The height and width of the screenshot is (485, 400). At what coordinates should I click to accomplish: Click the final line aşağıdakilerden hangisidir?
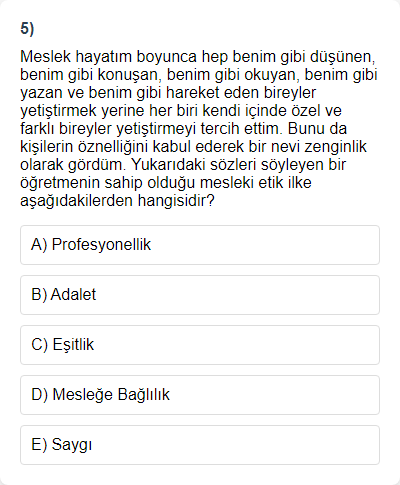117,201
